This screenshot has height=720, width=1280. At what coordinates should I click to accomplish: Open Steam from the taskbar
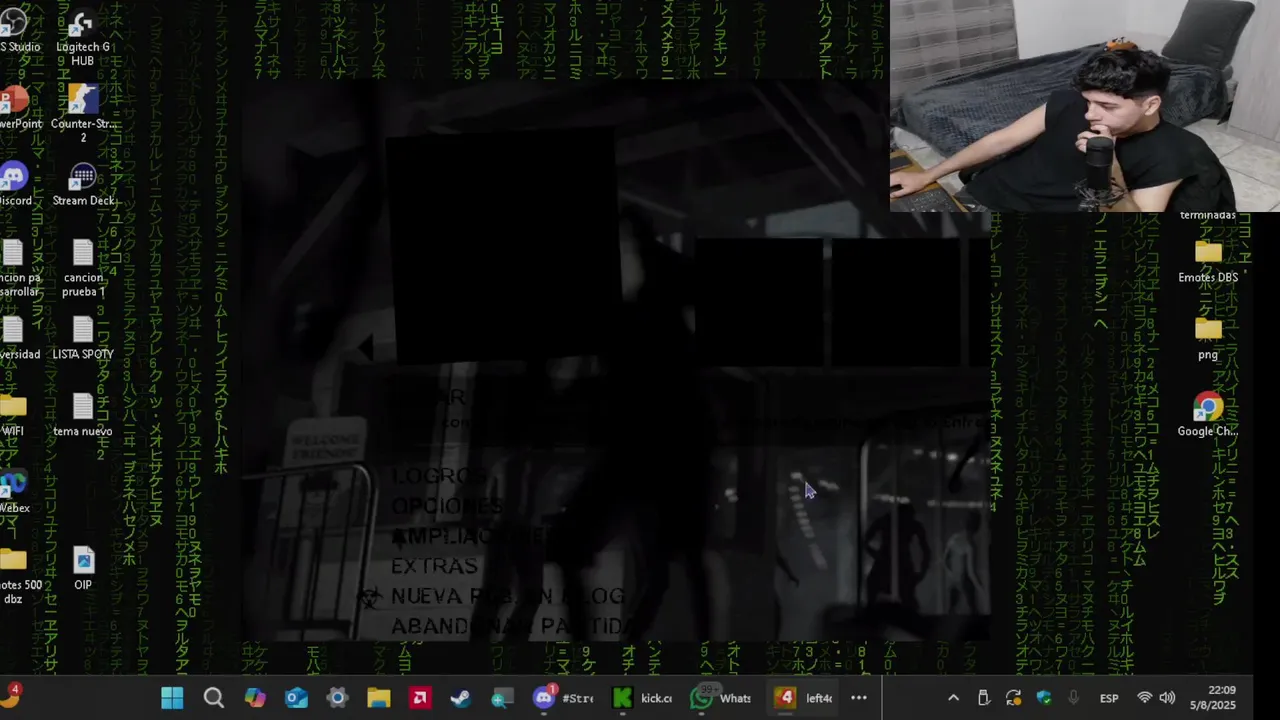click(461, 698)
